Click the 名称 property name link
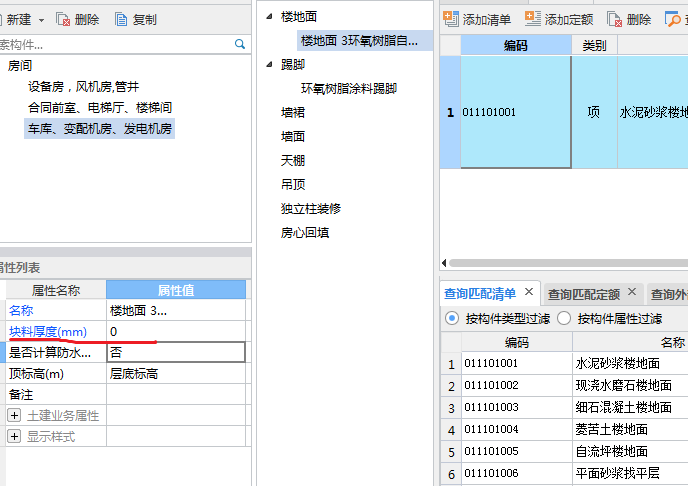The image size is (688, 486). point(21,311)
